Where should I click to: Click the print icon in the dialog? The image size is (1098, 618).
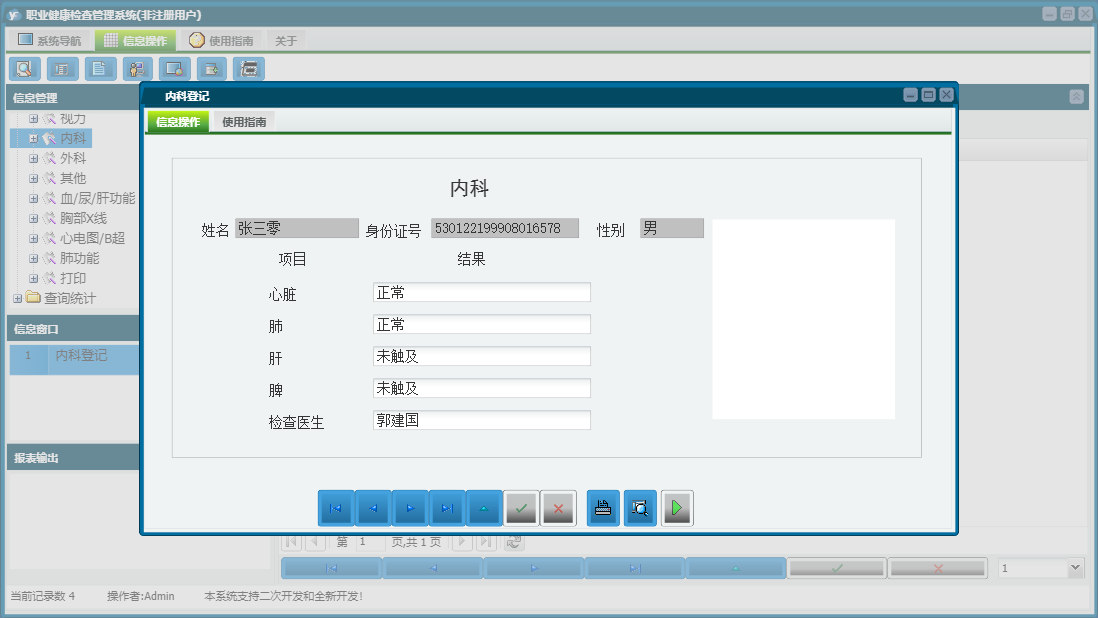point(602,508)
